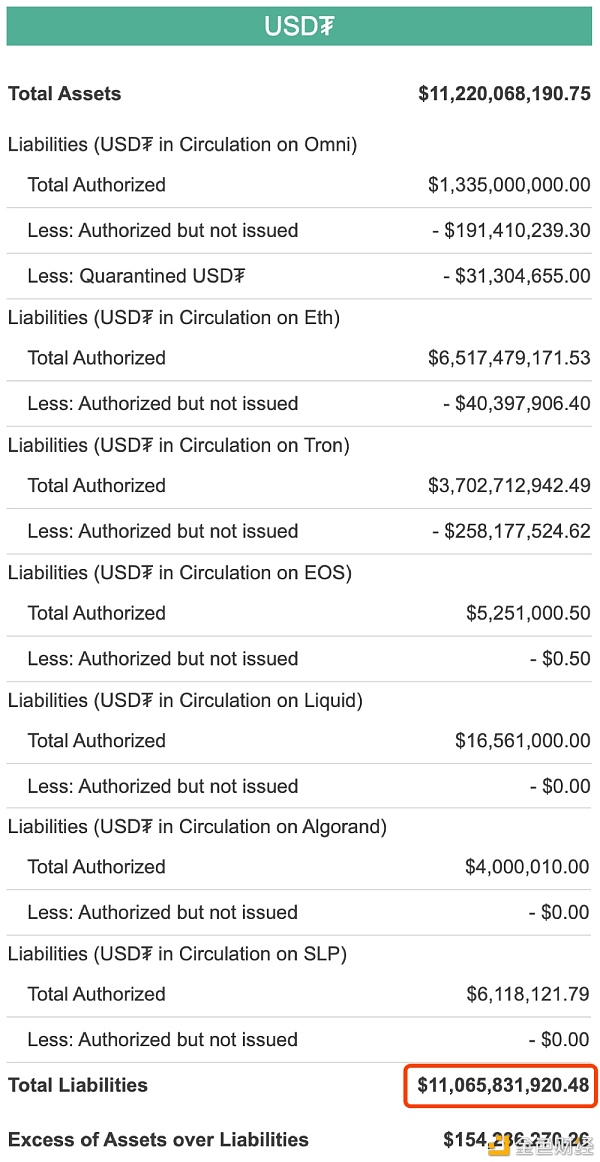The image size is (600, 1162).
Task: Select Eth Total Authorized value $6,517,479,171.53
Action: (x=509, y=358)
